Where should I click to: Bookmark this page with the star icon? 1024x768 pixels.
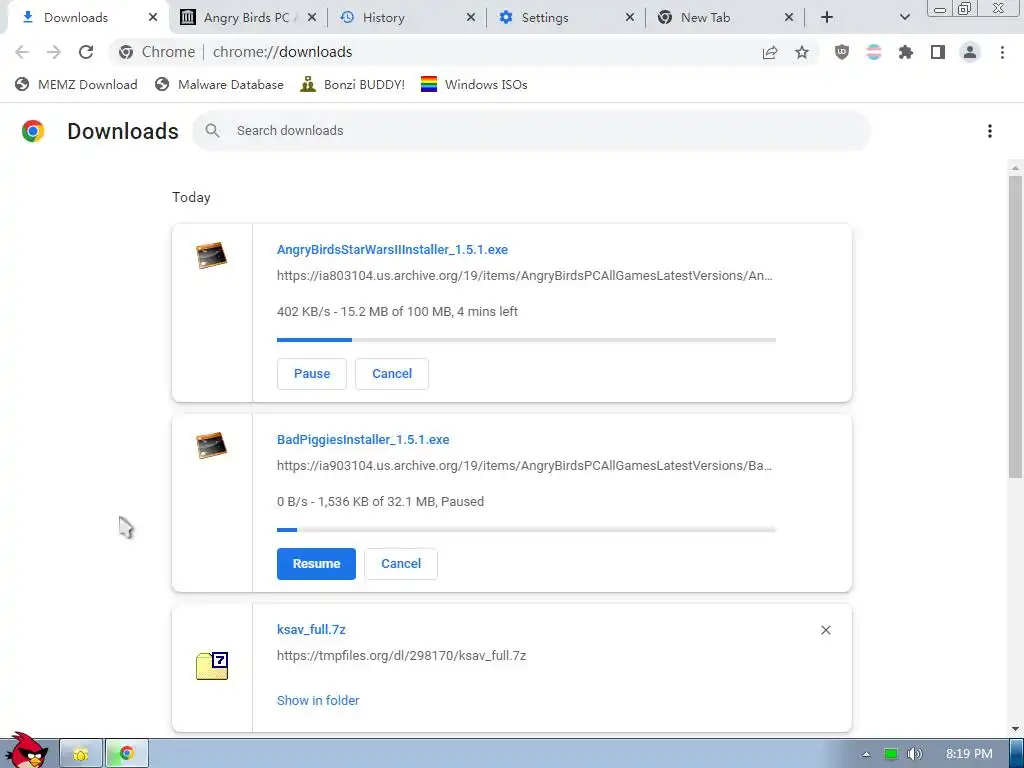[x=802, y=52]
